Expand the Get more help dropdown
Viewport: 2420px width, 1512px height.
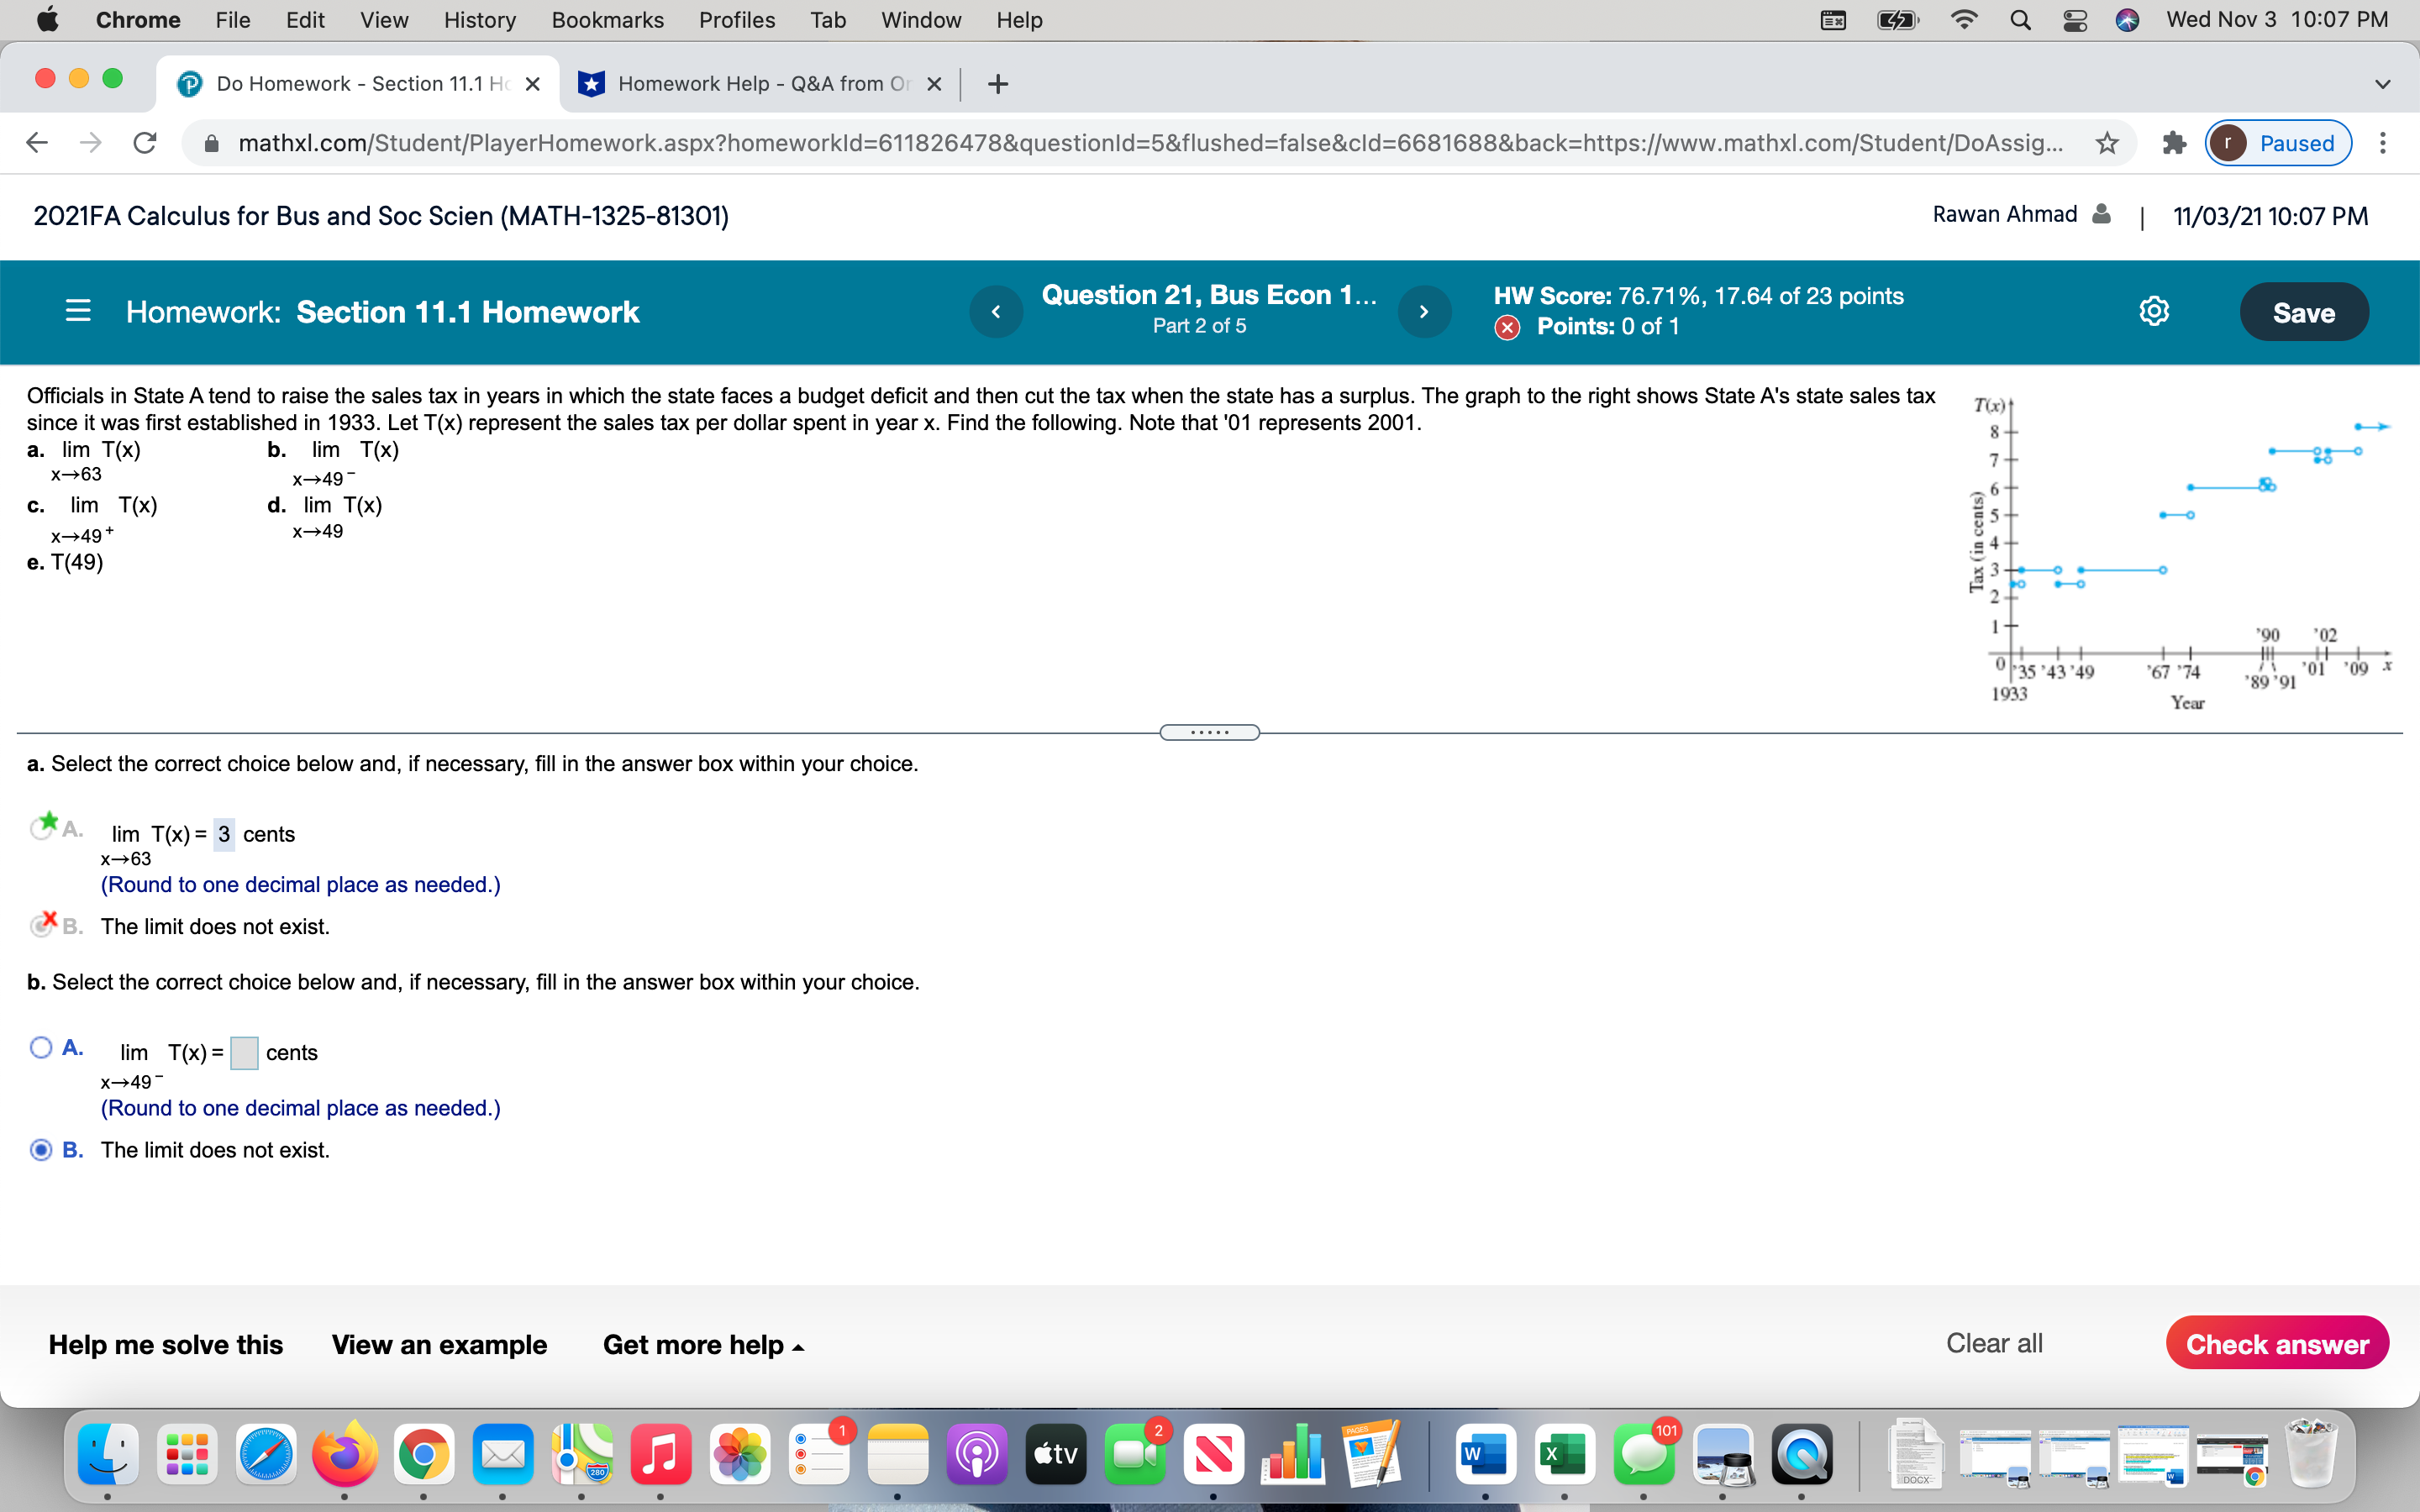pos(703,1345)
